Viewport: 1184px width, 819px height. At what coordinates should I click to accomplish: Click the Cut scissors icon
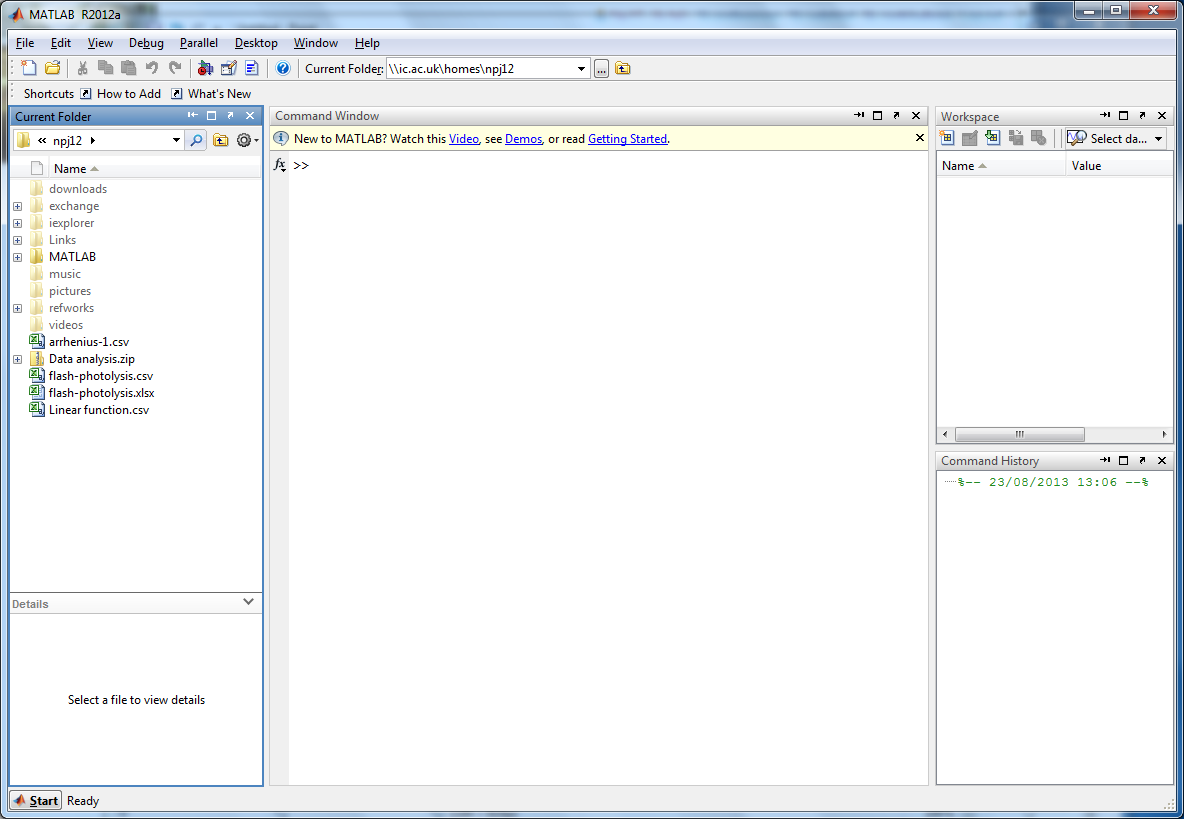(82, 69)
